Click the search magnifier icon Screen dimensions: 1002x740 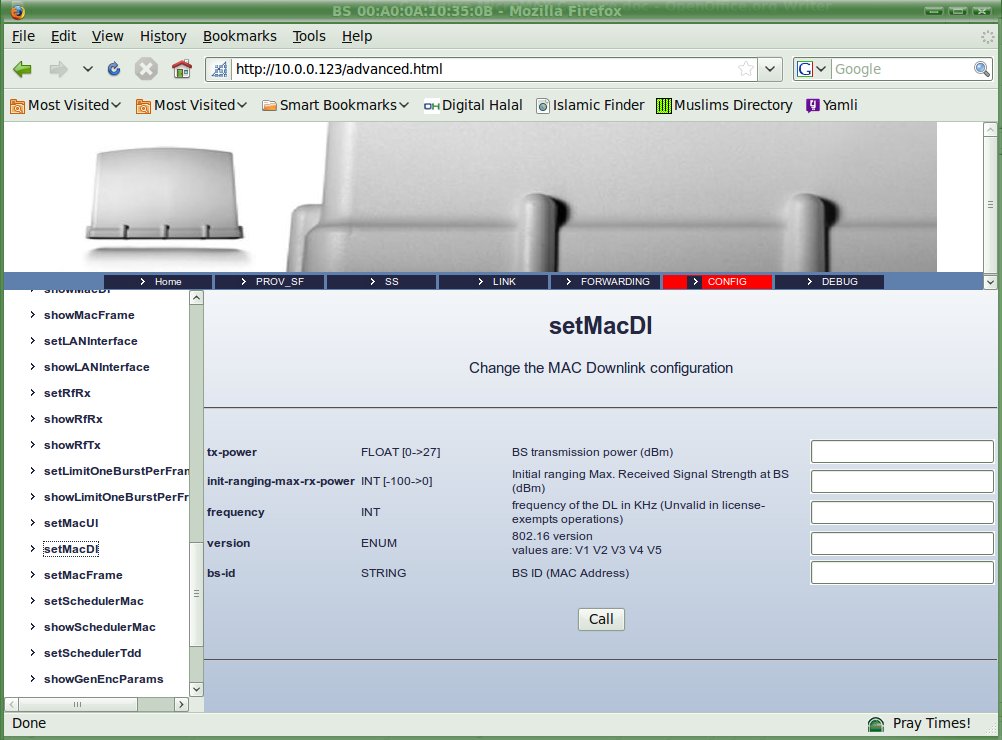[x=982, y=69]
